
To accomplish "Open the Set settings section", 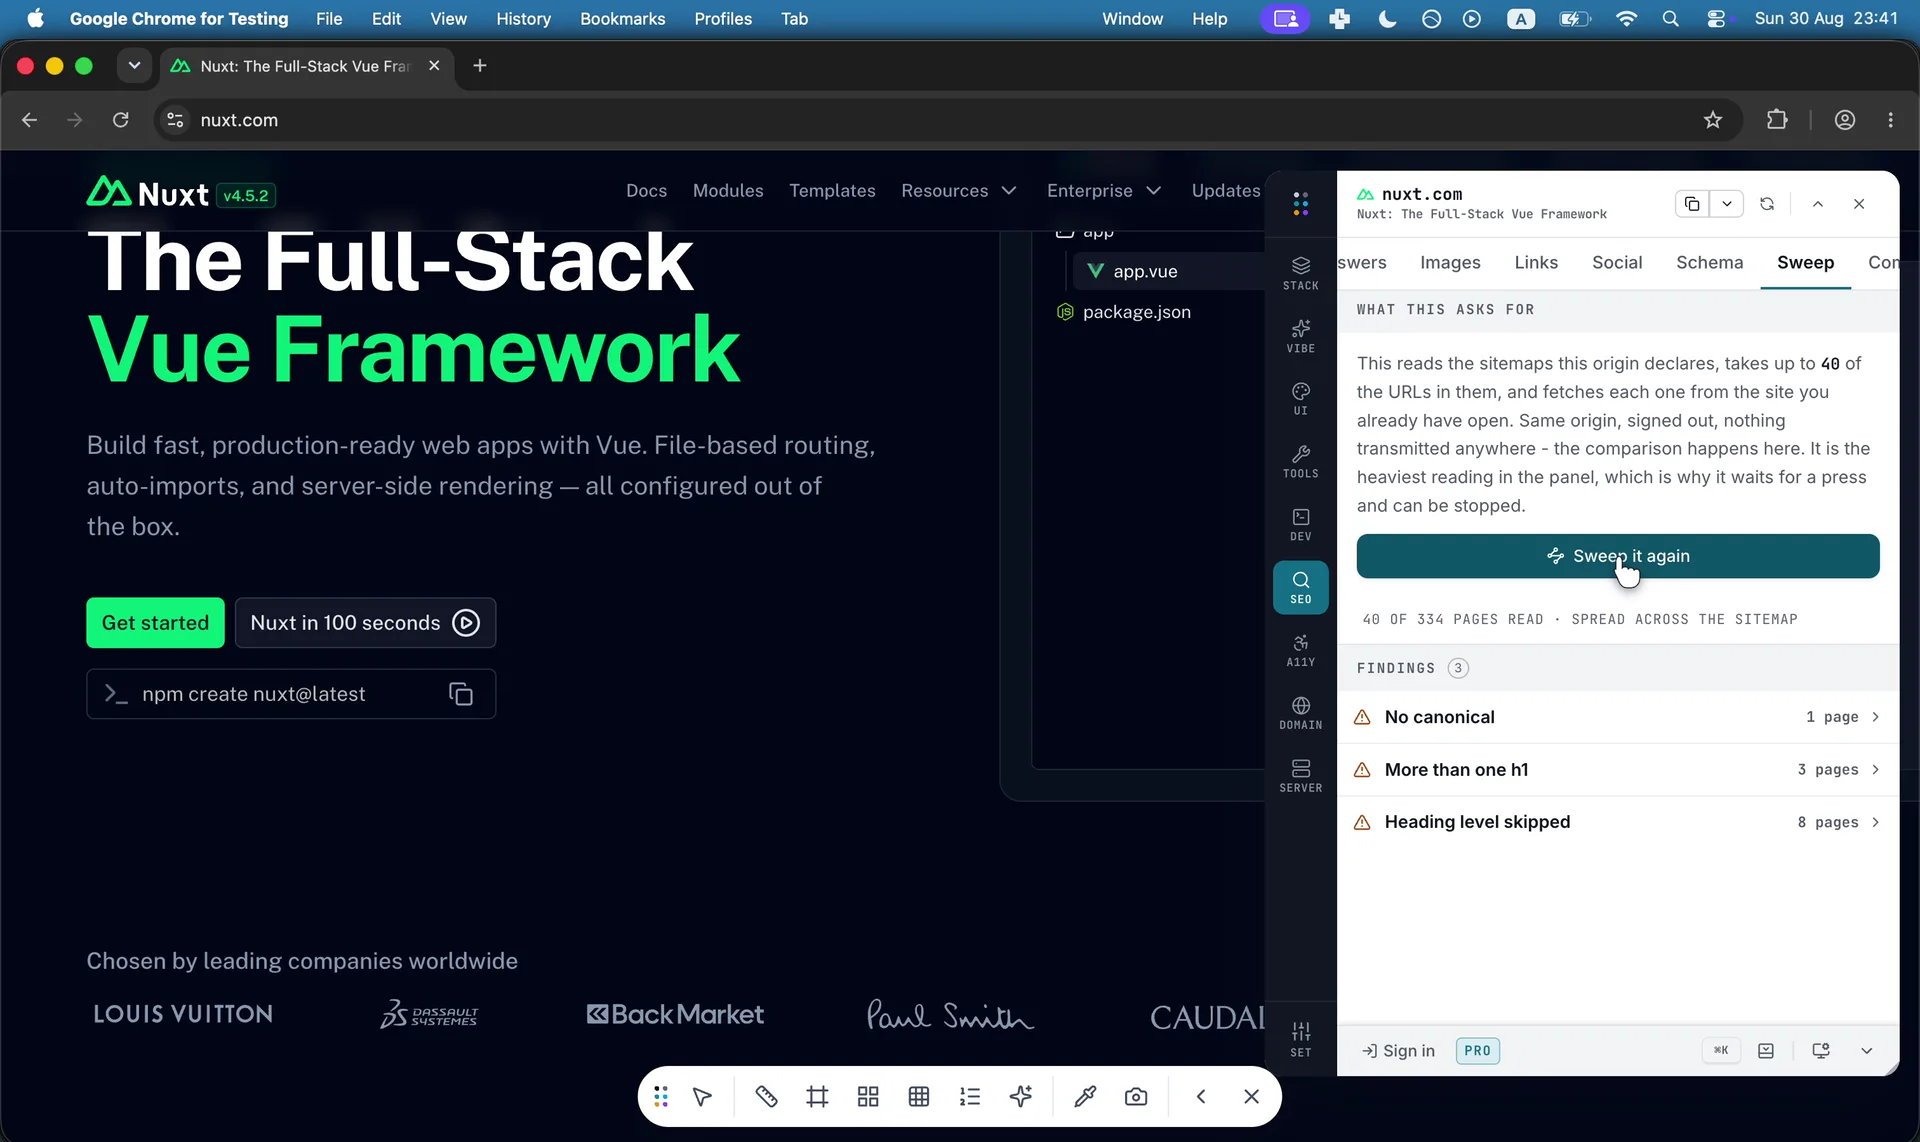I will 1300,1039.
